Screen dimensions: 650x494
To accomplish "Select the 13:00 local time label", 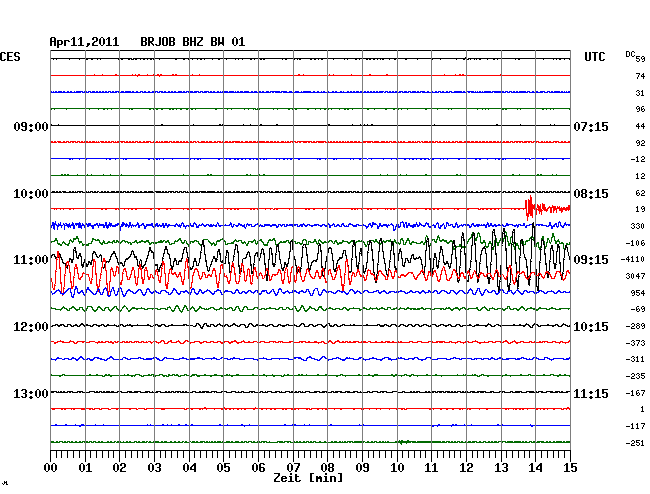I will (31, 393).
